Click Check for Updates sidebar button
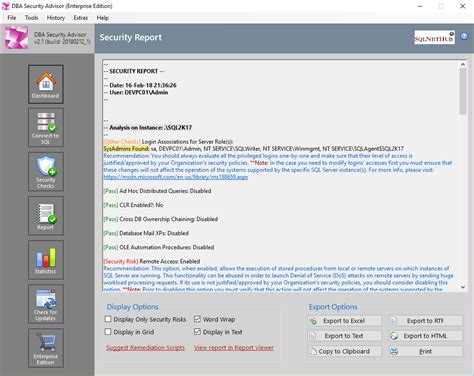Screen dimensions: 474x376 coord(46,304)
